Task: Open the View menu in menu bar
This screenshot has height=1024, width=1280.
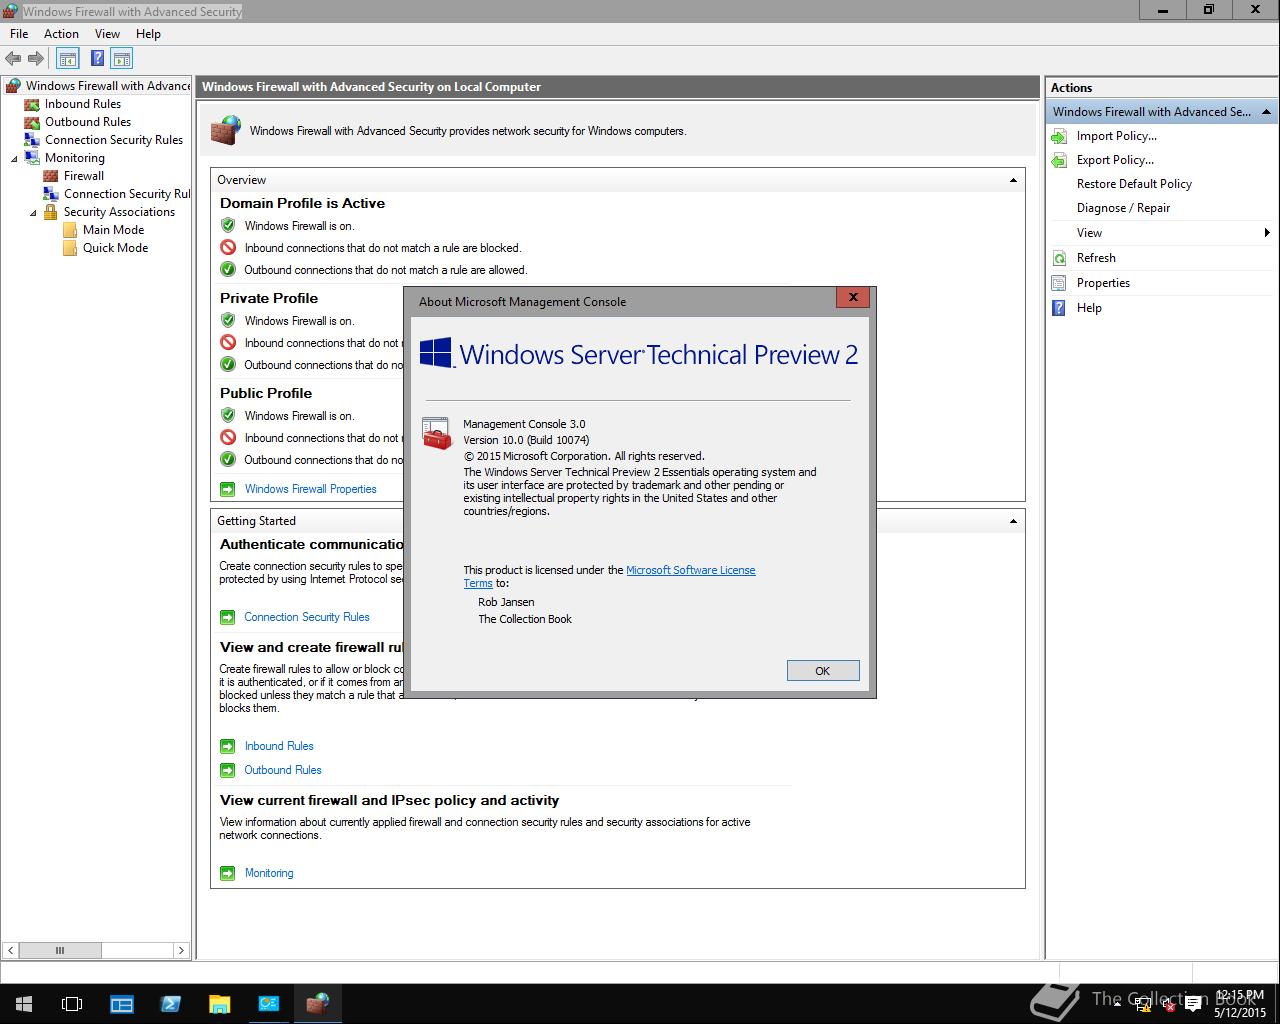Action: (107, 34)
